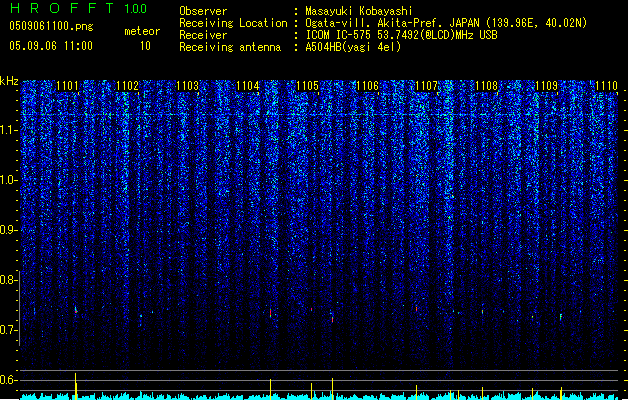Click the kHz axis unit label
The width and height of the screenshot is (629, 400).
(9, 81)
